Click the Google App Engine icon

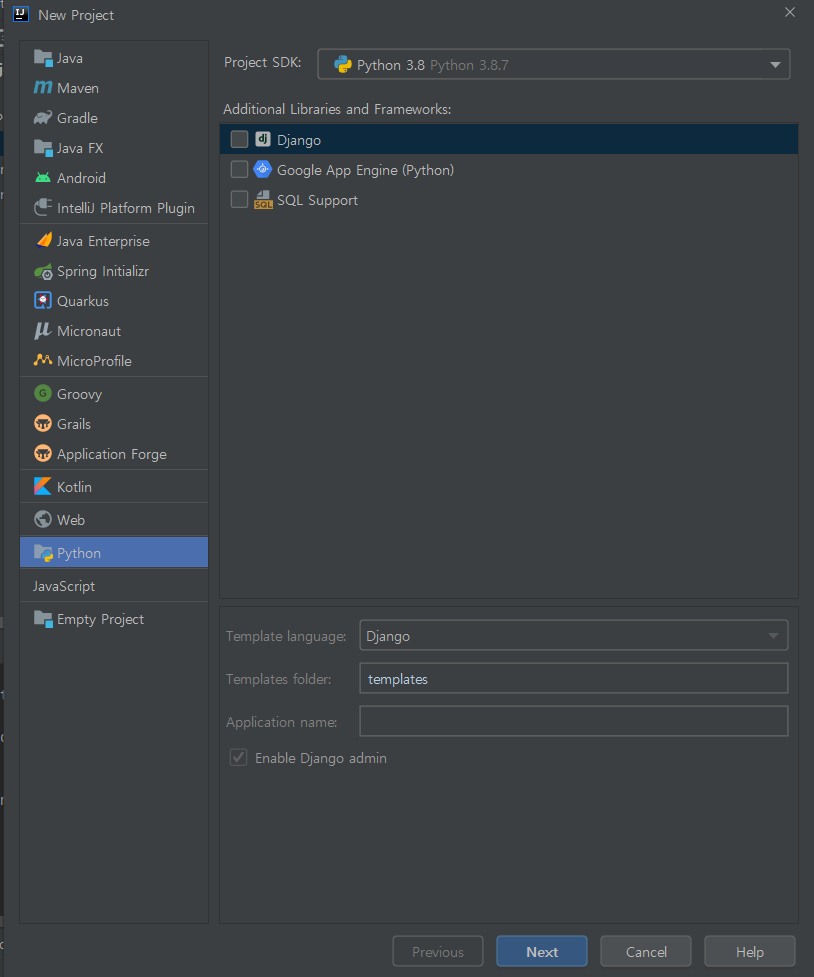[x=263, y=169]
